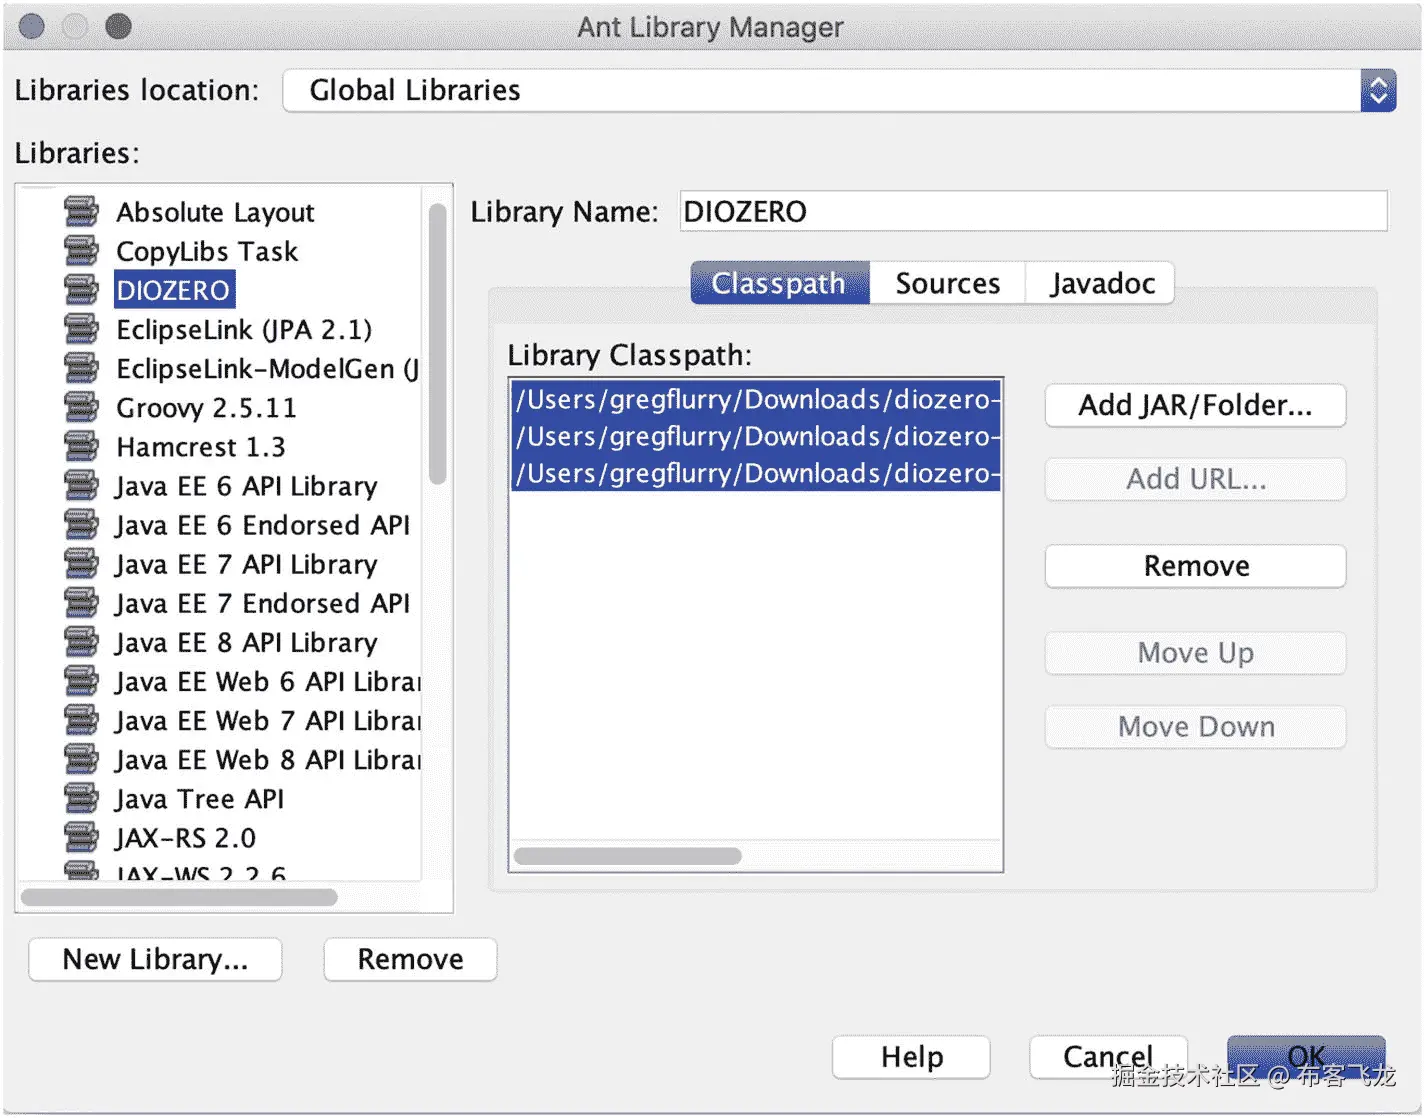Select Java EE Web 8 API Library name
The width and height of the screenshot is (1425, 1118).
click(267, 760)
